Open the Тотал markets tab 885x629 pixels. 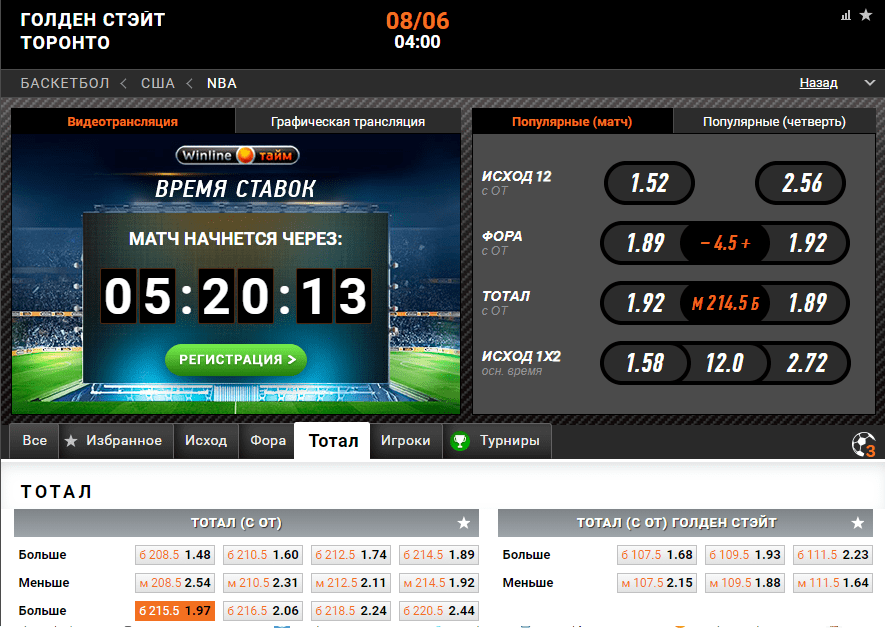click(333, 440)
